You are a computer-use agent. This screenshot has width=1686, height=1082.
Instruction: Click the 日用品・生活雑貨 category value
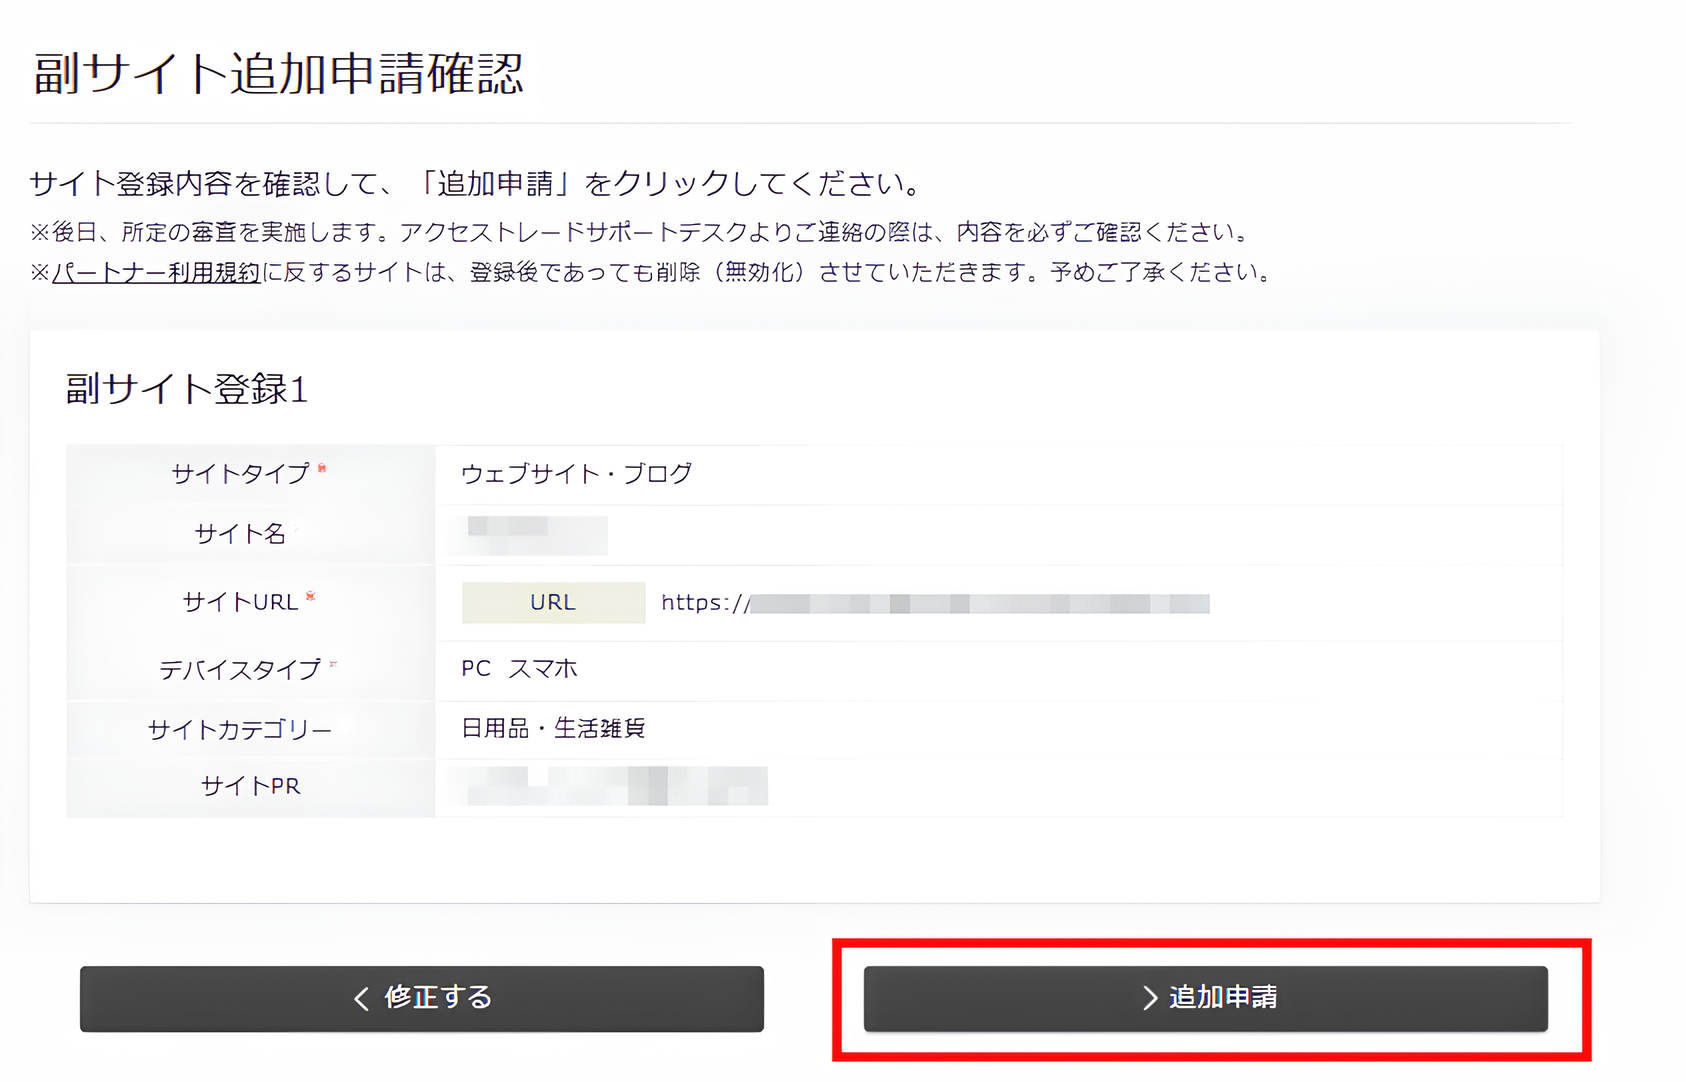pyautogui.click(x=551, y=728)
